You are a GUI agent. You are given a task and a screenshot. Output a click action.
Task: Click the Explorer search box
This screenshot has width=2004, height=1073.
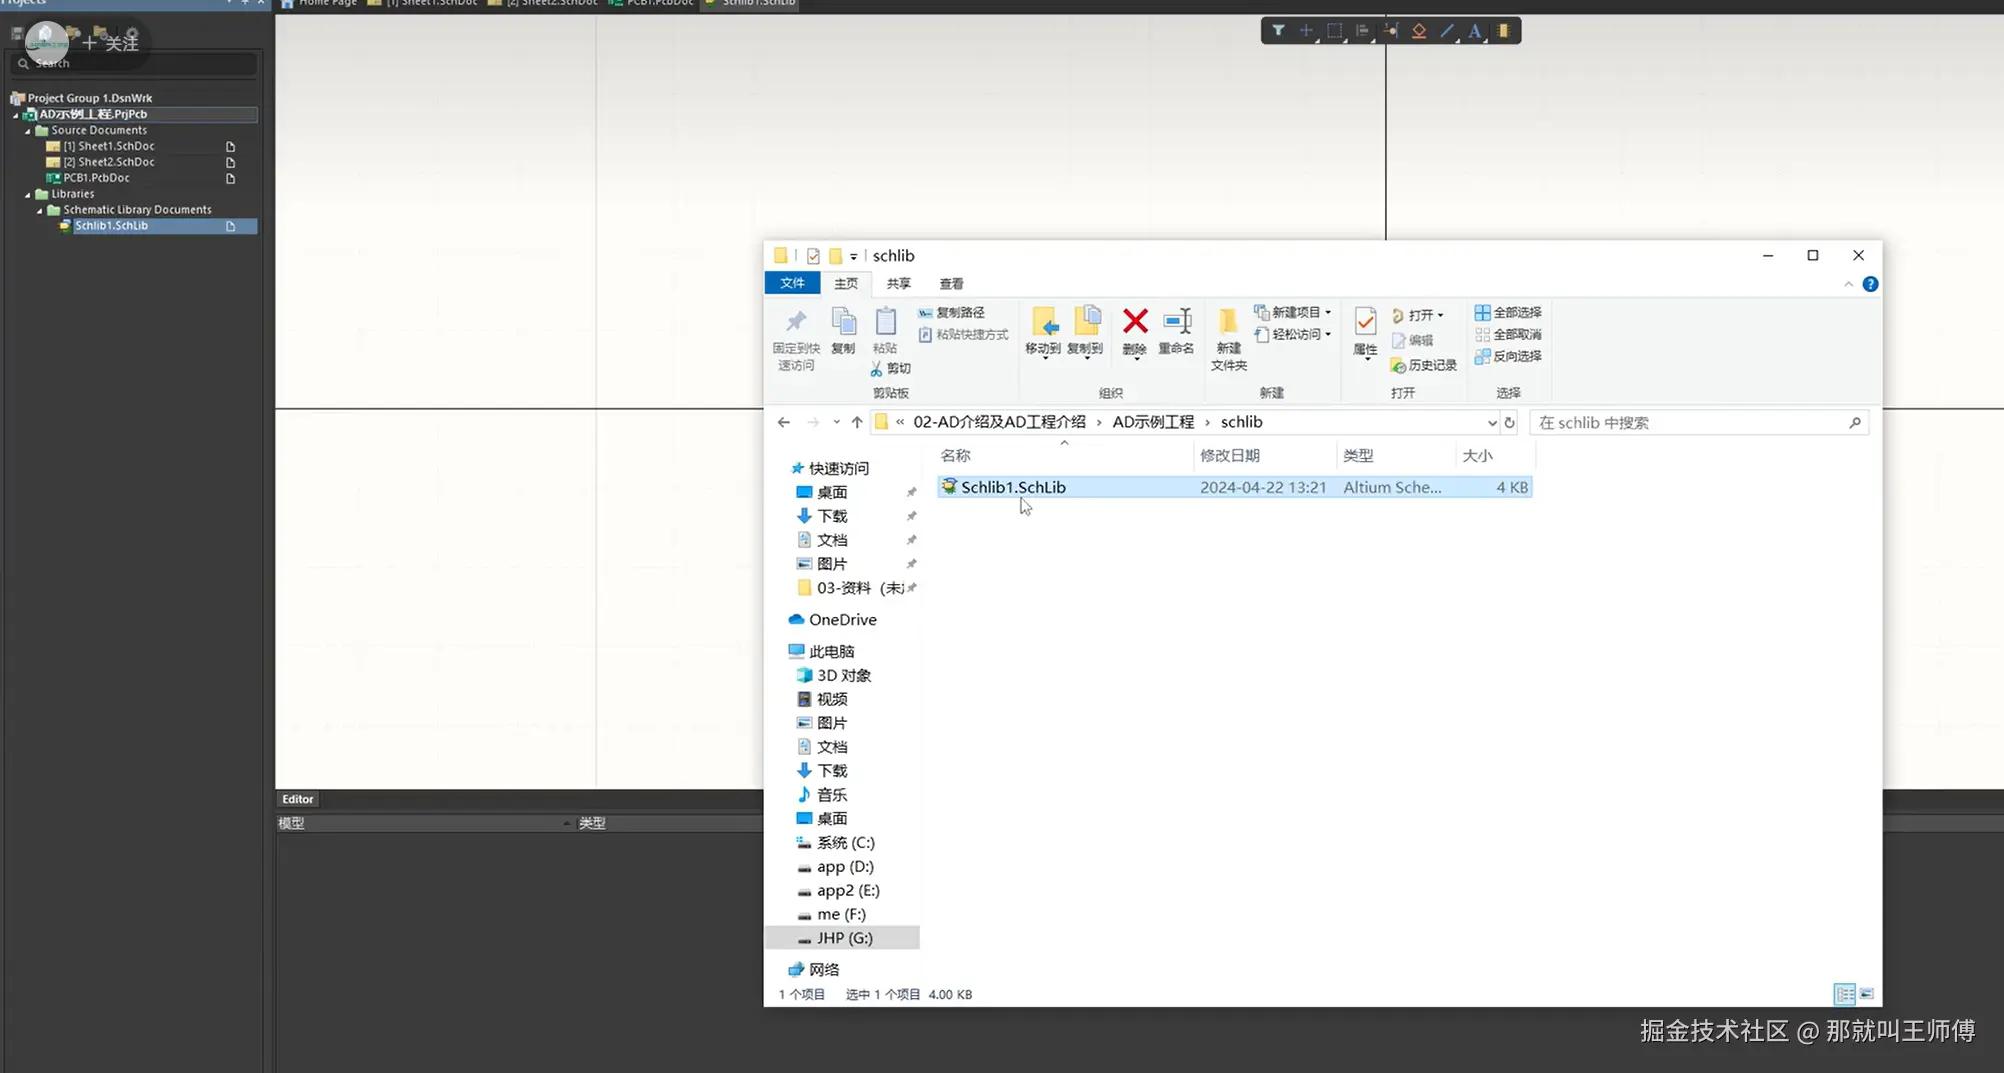tap(1699, 423)
